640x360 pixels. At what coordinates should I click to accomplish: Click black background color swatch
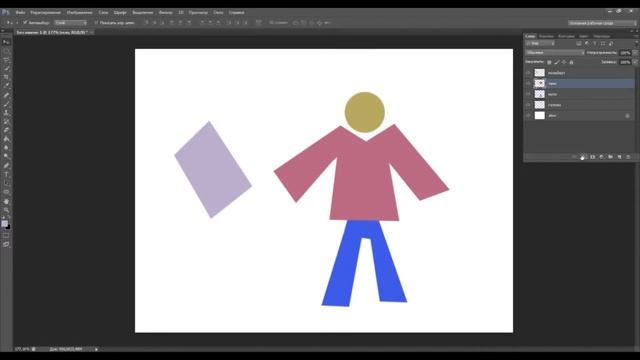click(x=8, y=227)
